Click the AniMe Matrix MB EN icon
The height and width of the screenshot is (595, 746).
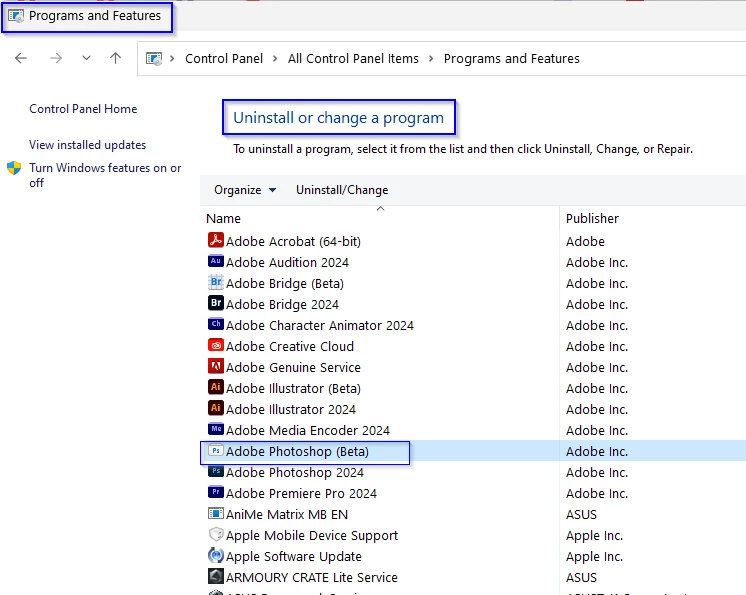click(x=216, y=513)
